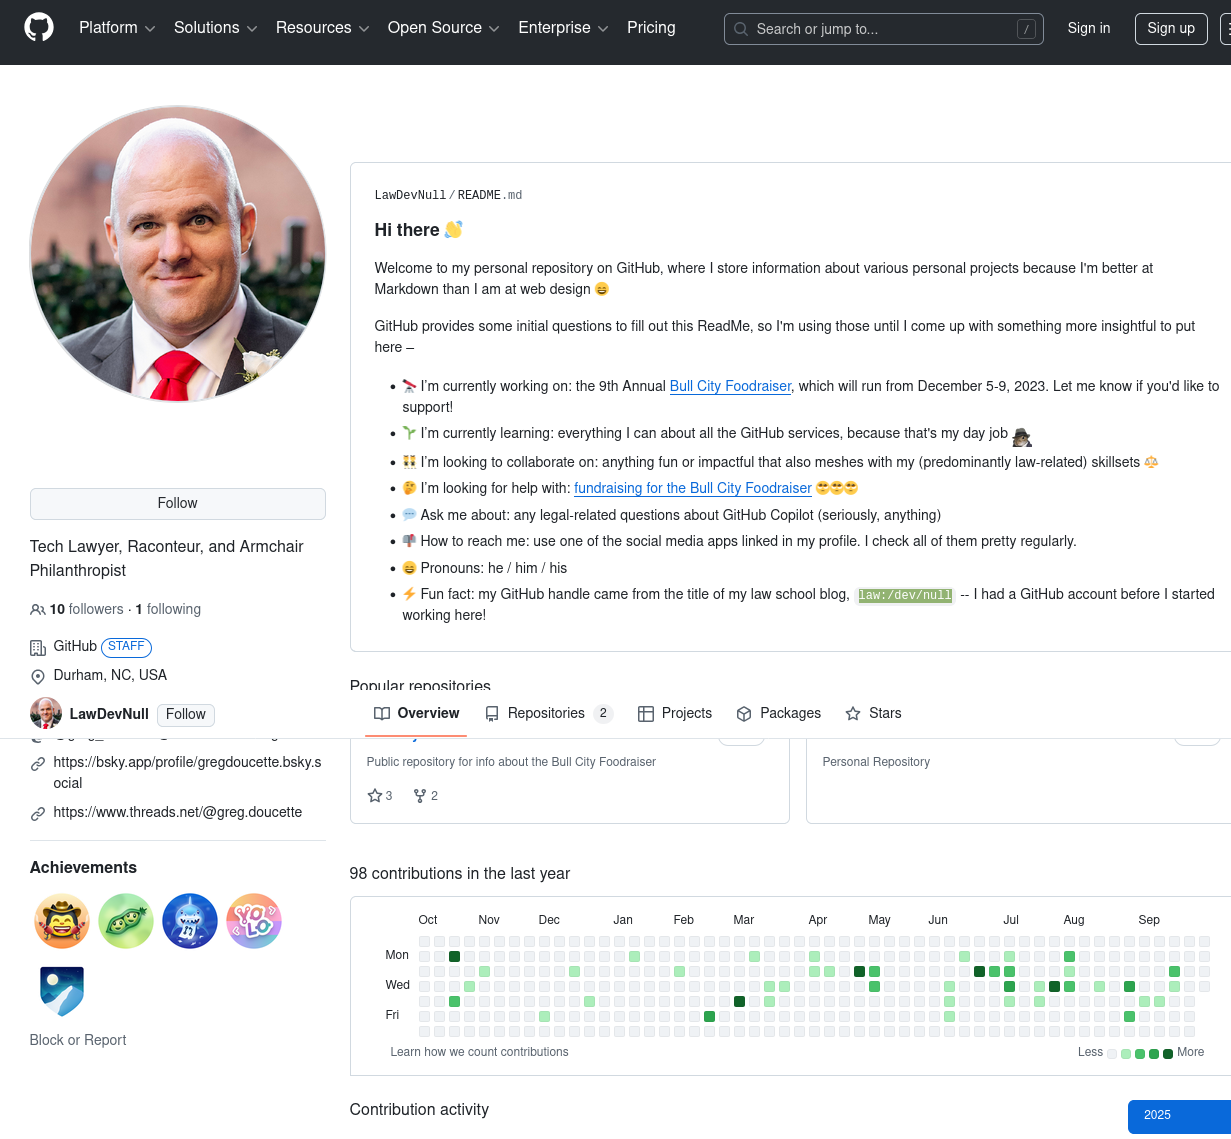Click the Pull Shark achievement badge

(190, 921)
